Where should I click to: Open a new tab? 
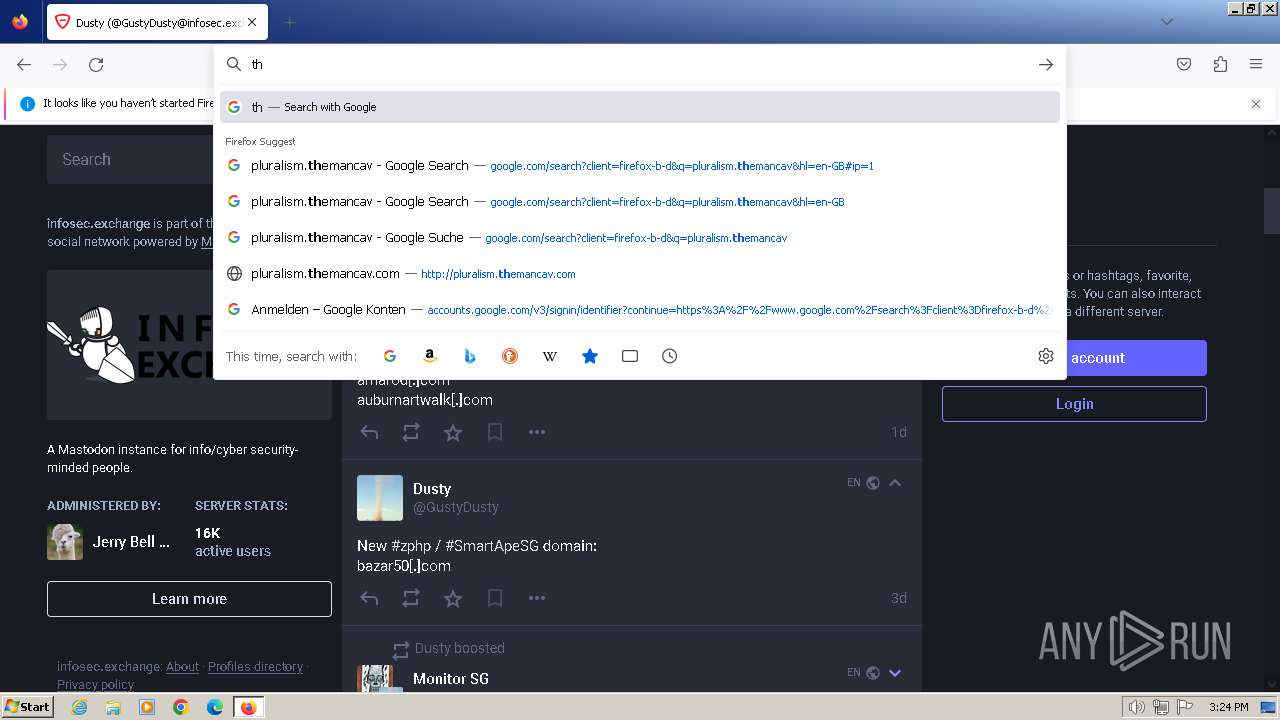point(289,22)
